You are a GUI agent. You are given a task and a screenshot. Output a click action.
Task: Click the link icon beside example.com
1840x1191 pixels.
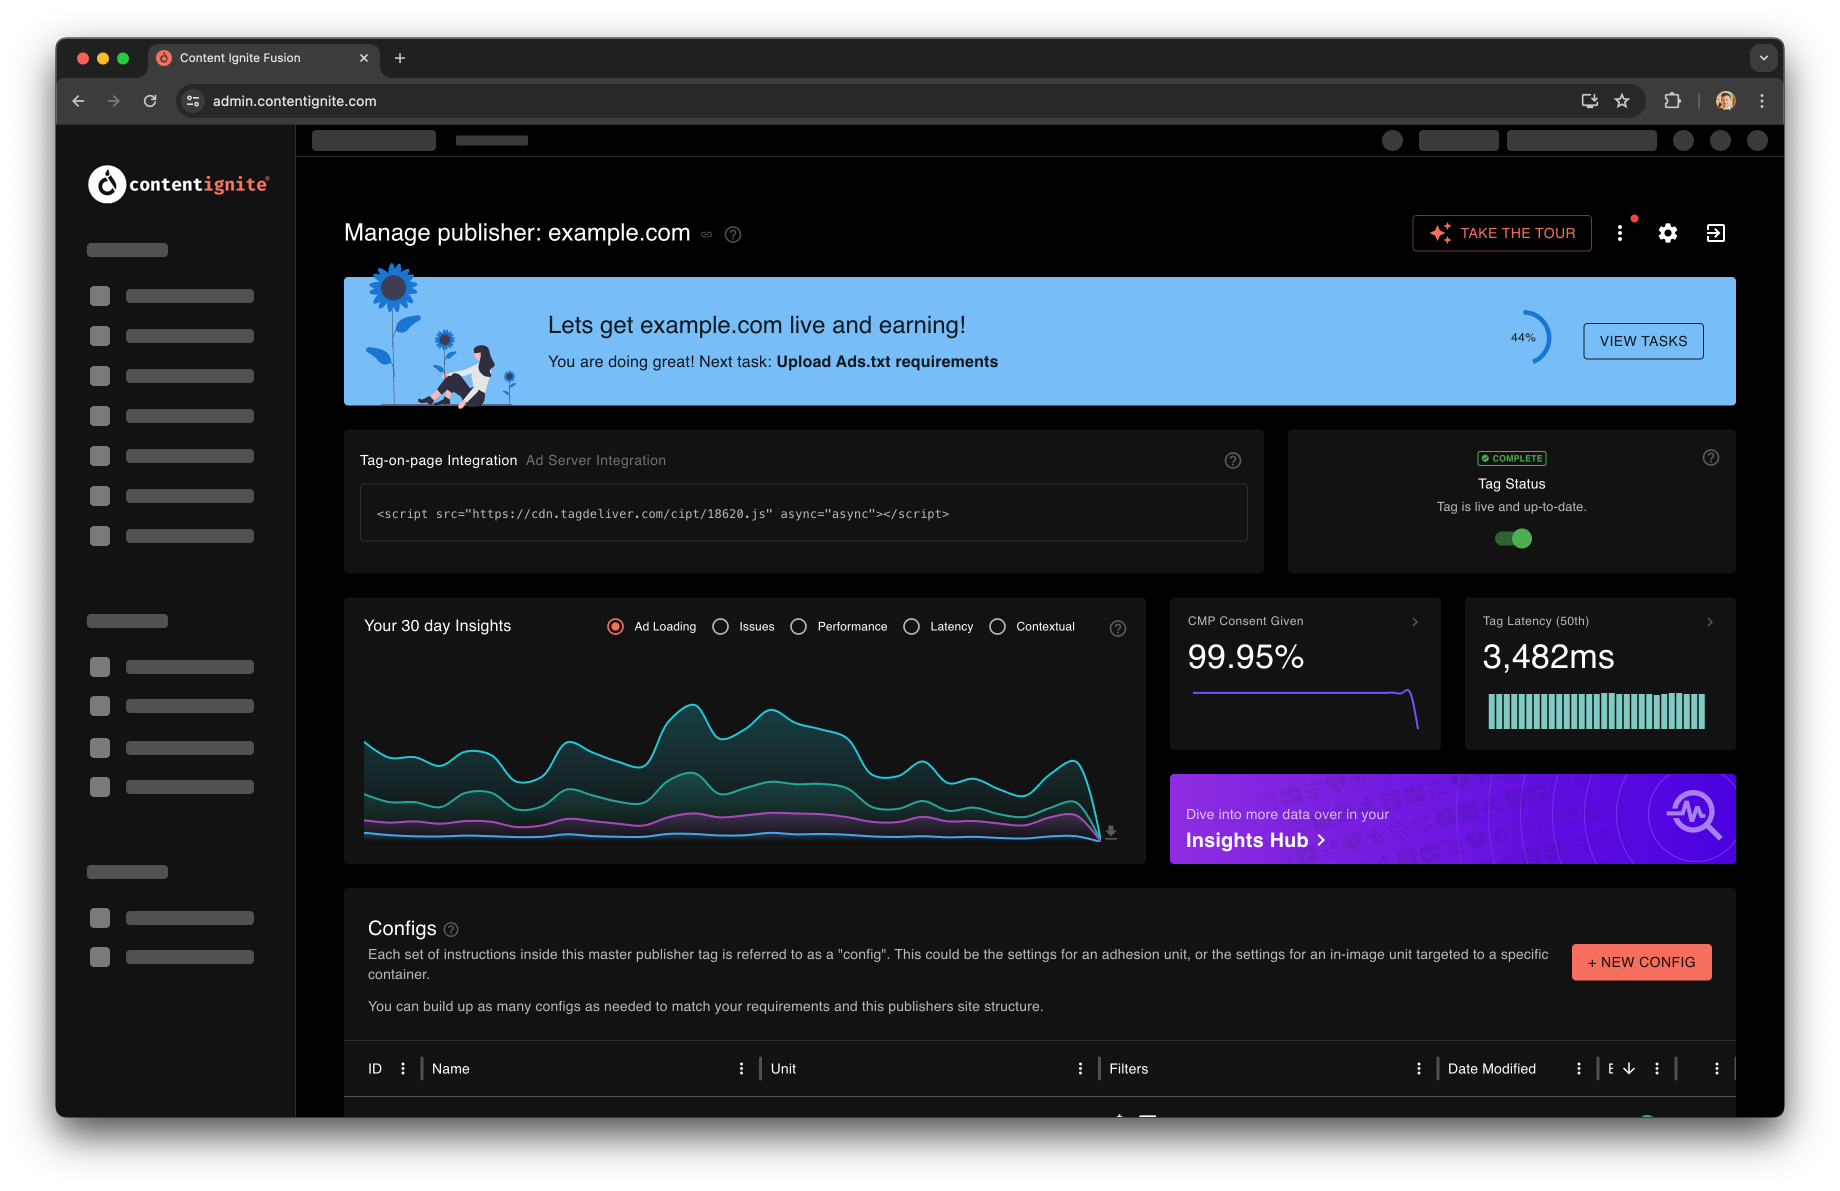pyautogui.click(x=706, y=235)
